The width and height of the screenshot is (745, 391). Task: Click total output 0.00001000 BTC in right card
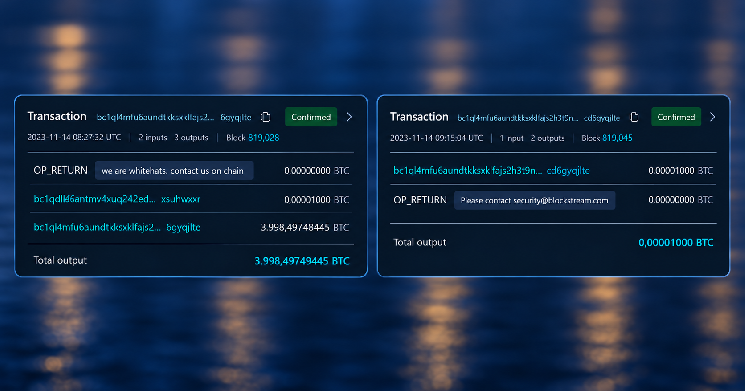(x=676, y=243)
